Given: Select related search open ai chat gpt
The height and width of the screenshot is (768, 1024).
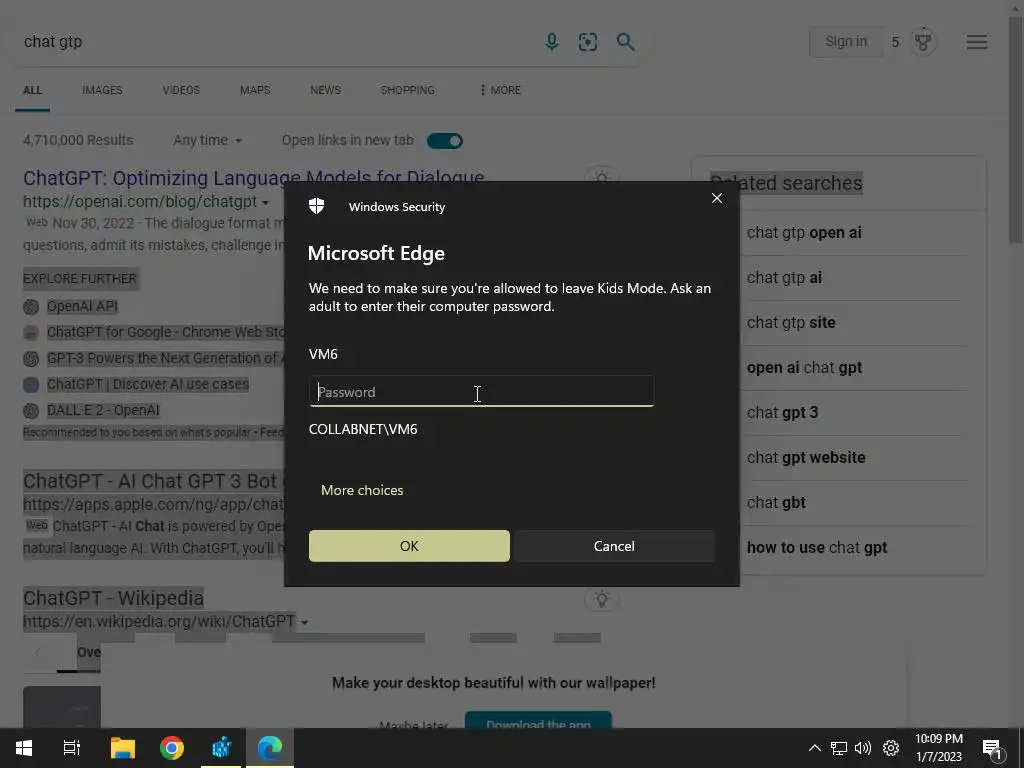Looking at the screenshot, I should point(804,368).
